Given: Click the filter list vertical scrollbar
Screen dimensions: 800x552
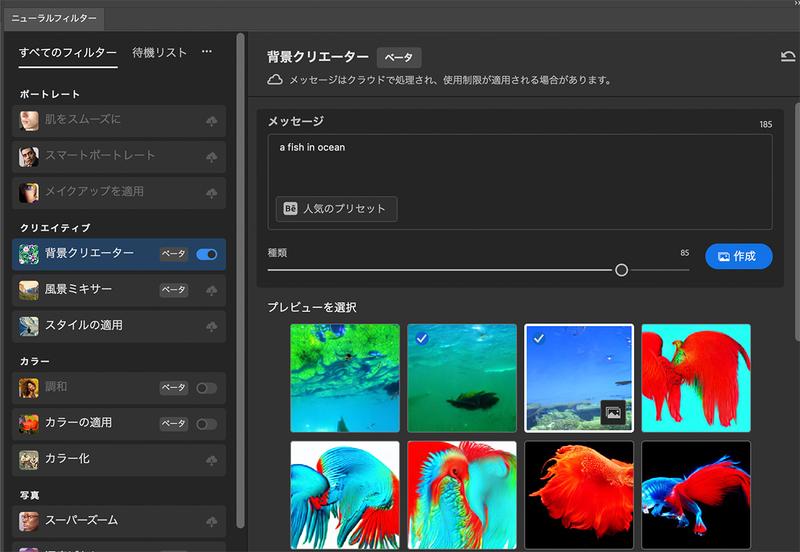Looking at the screenshot, I should coord(240,281).
